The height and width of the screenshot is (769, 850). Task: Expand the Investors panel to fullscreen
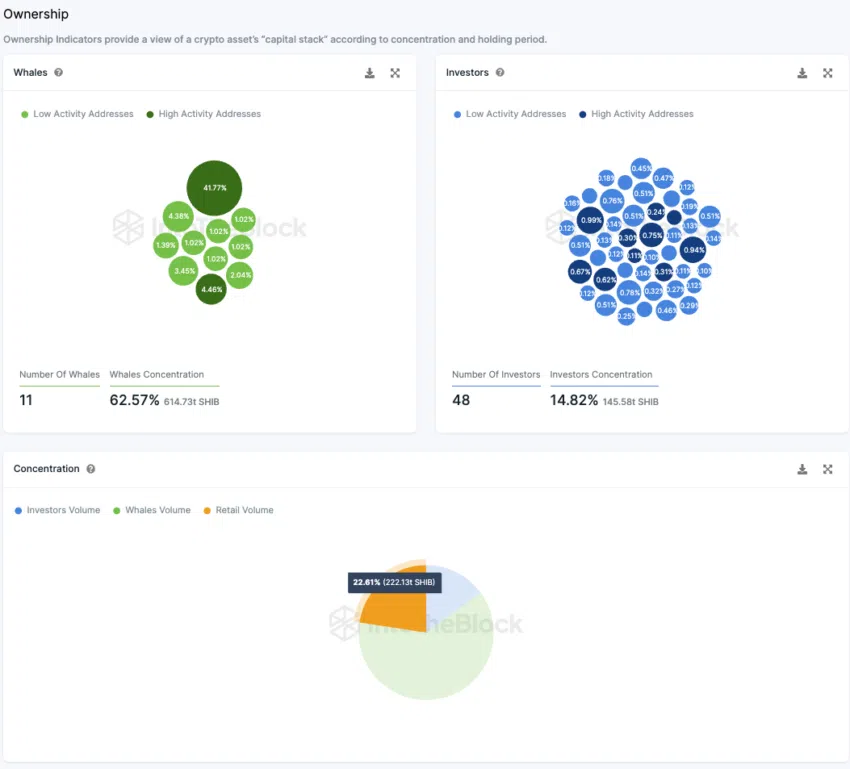coord(828,73)
